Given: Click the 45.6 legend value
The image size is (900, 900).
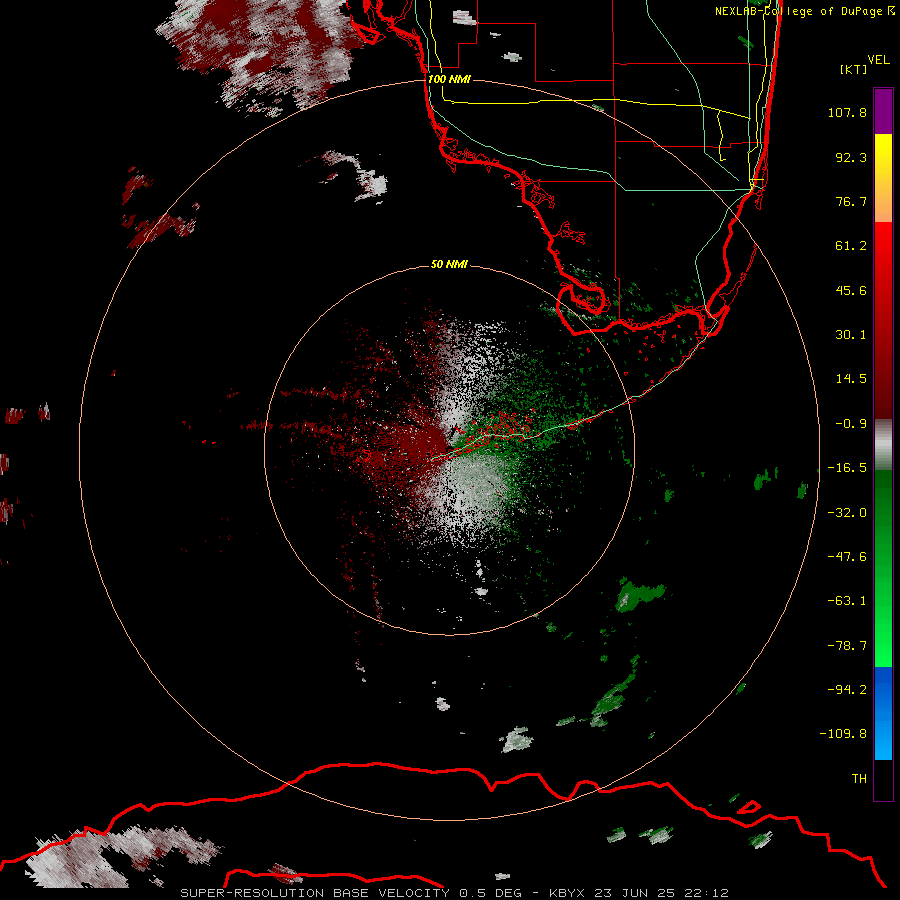Looking at the screenshot, I should (x=851, y=290).
